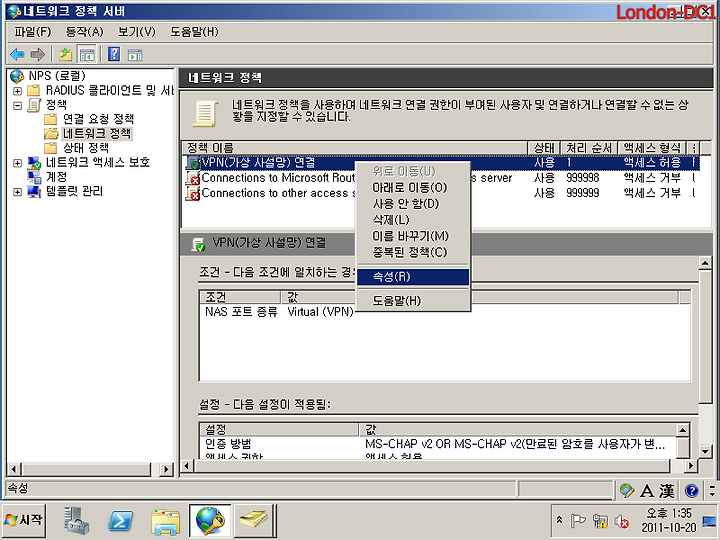
Task: Select the 네트워크 액세스 보호 icon
Action: [x=34, y=163]
